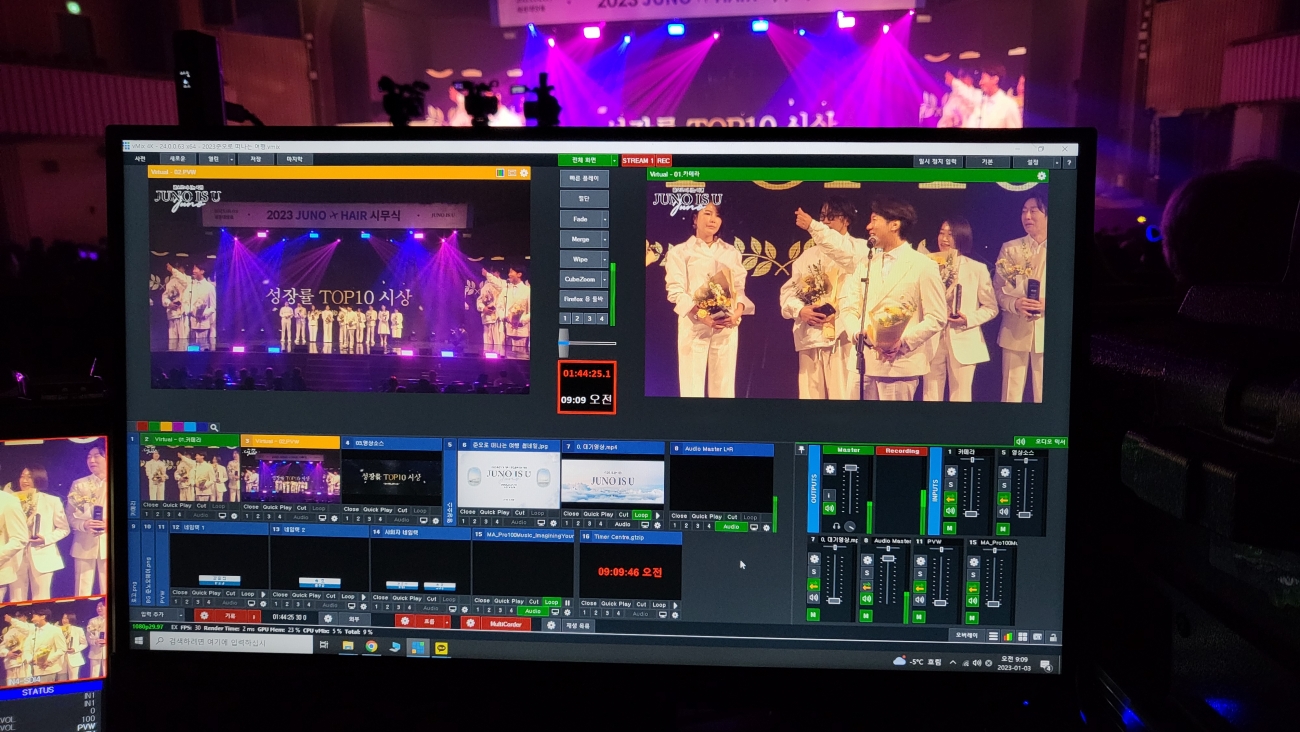Image resolution: width=1300 pixels, height=732 pixels.
Task: Expand Wipe transition dropdown arrow
Action: tap(605, 260)
